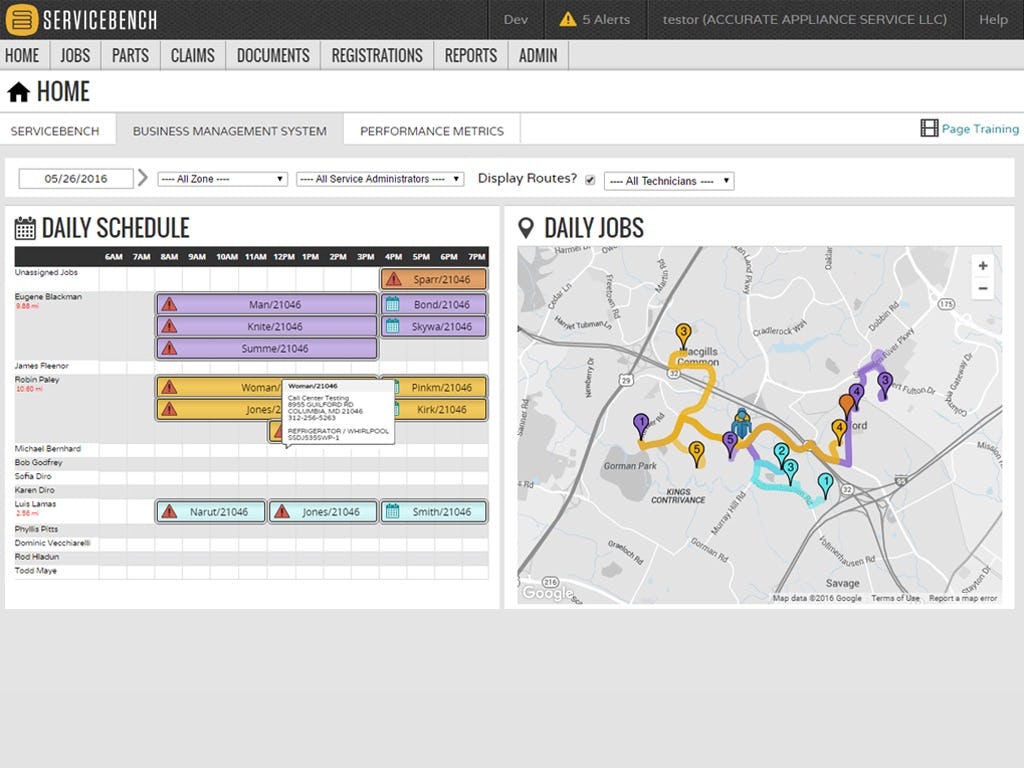Open the Smith/21046 scheduled job

[434, 512]
